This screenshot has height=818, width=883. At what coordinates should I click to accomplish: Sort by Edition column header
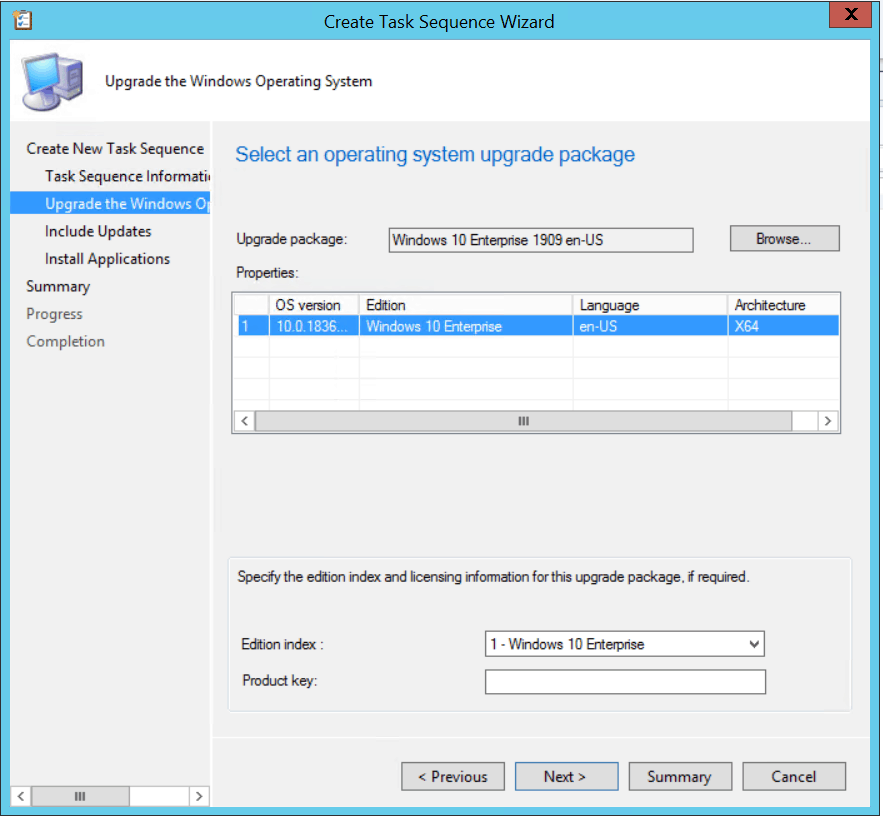466,305
